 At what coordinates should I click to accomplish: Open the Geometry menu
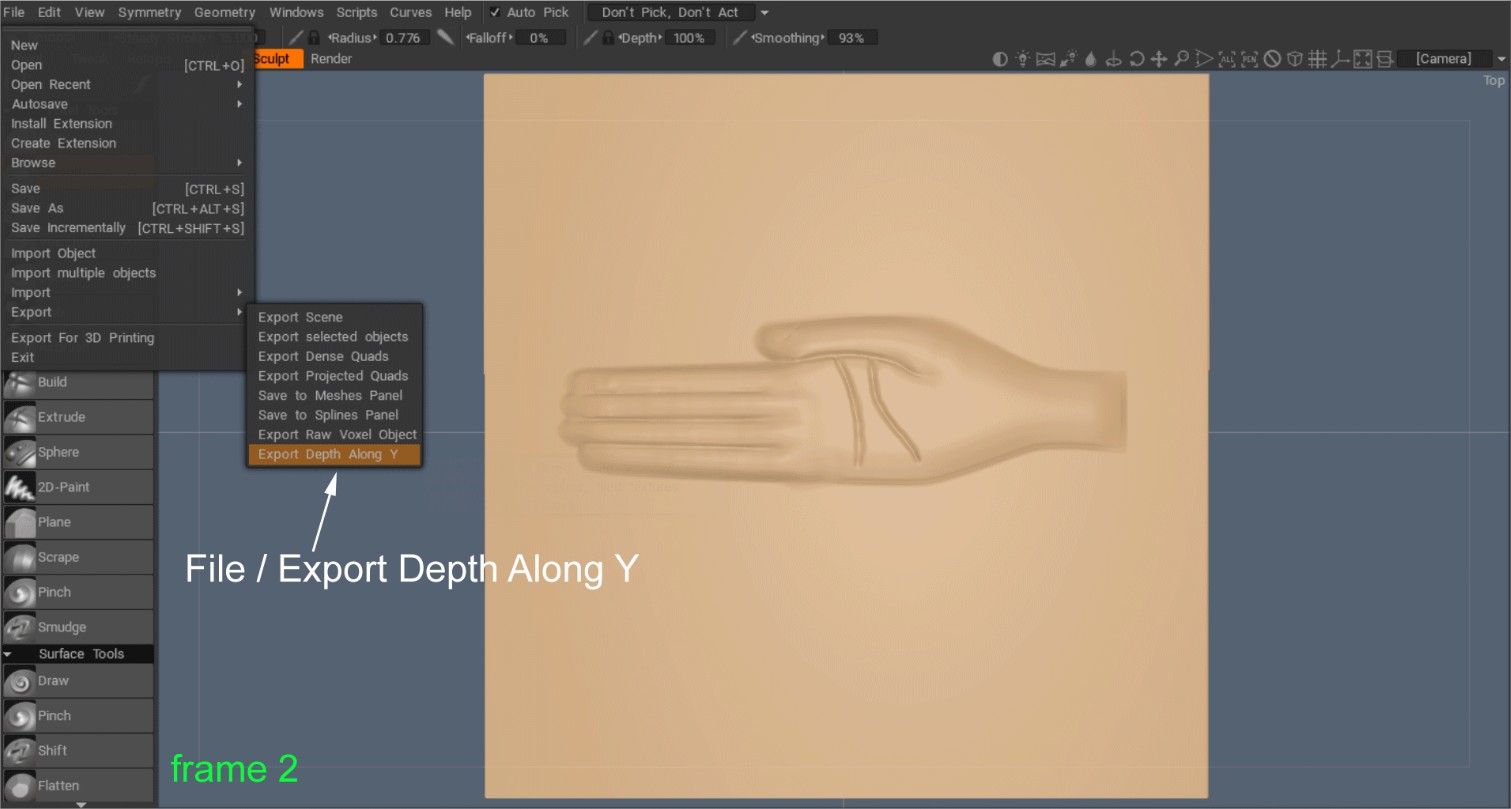pos(224,12)
